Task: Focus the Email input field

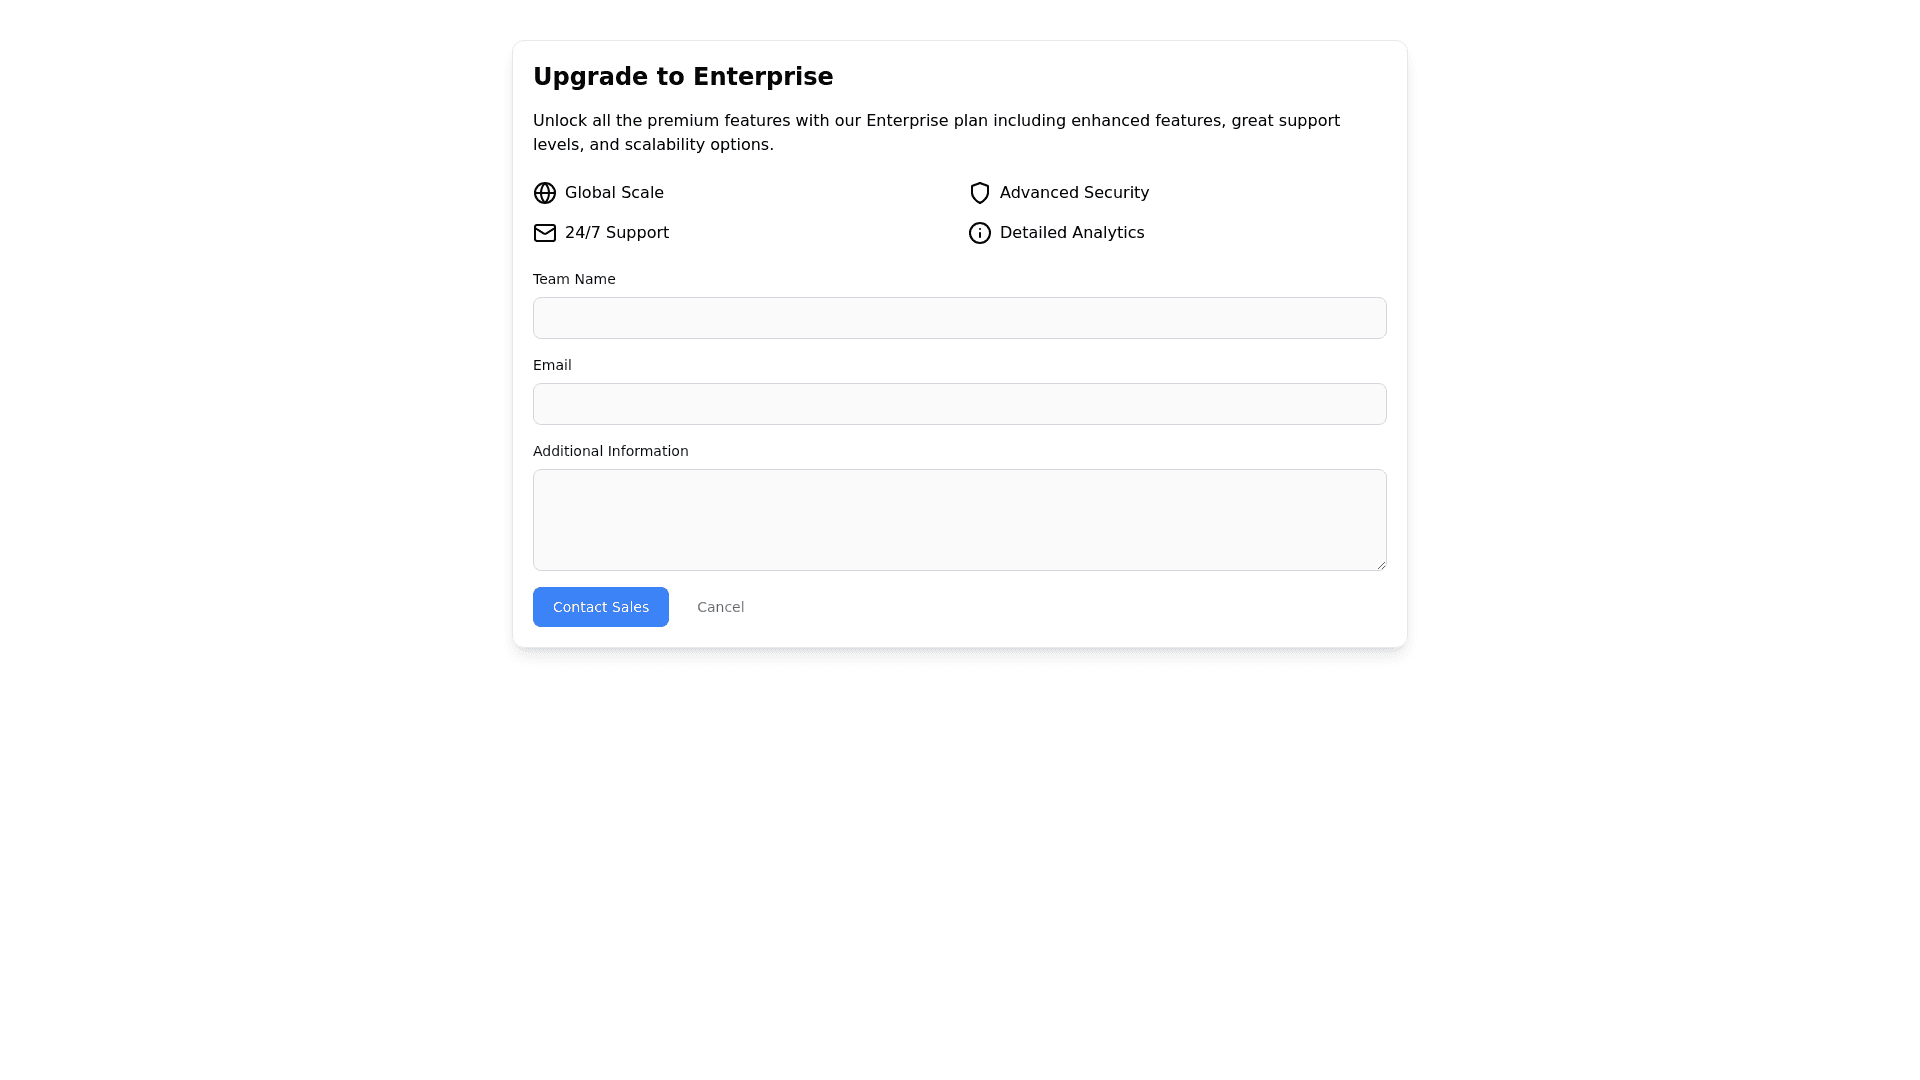Action: (959, 404)
